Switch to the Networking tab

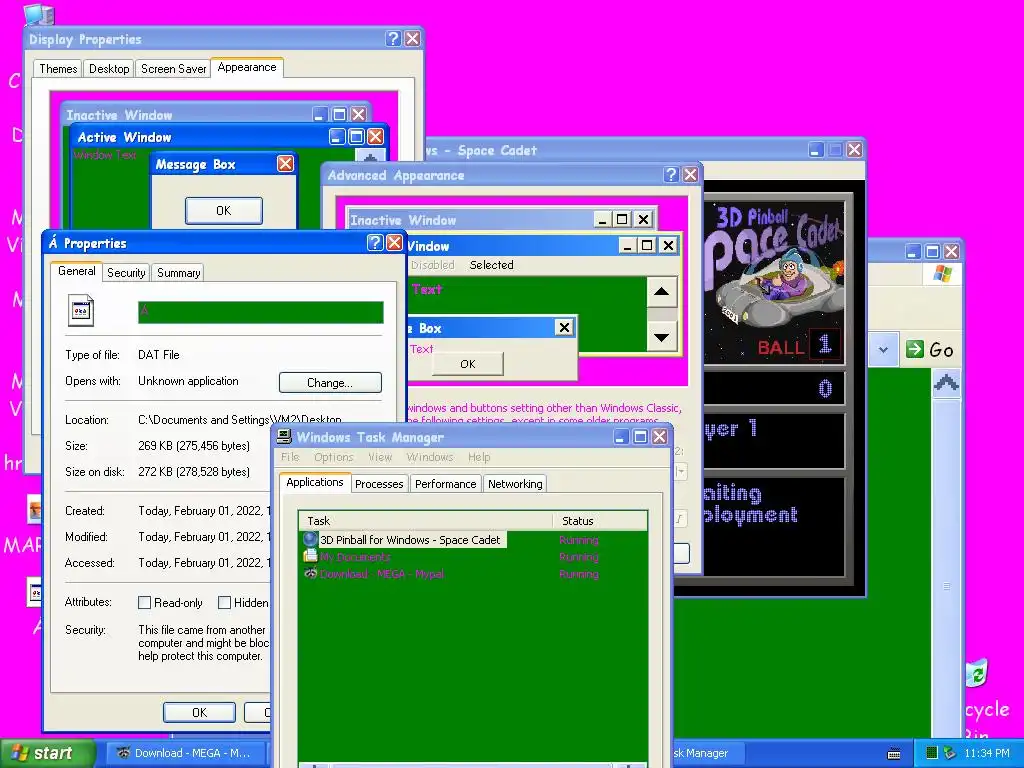coord(515,484)
